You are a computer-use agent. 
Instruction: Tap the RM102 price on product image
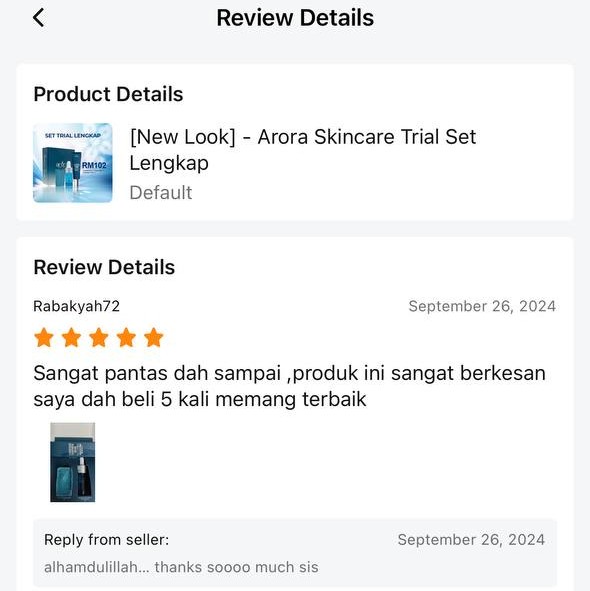coord(94,165)
